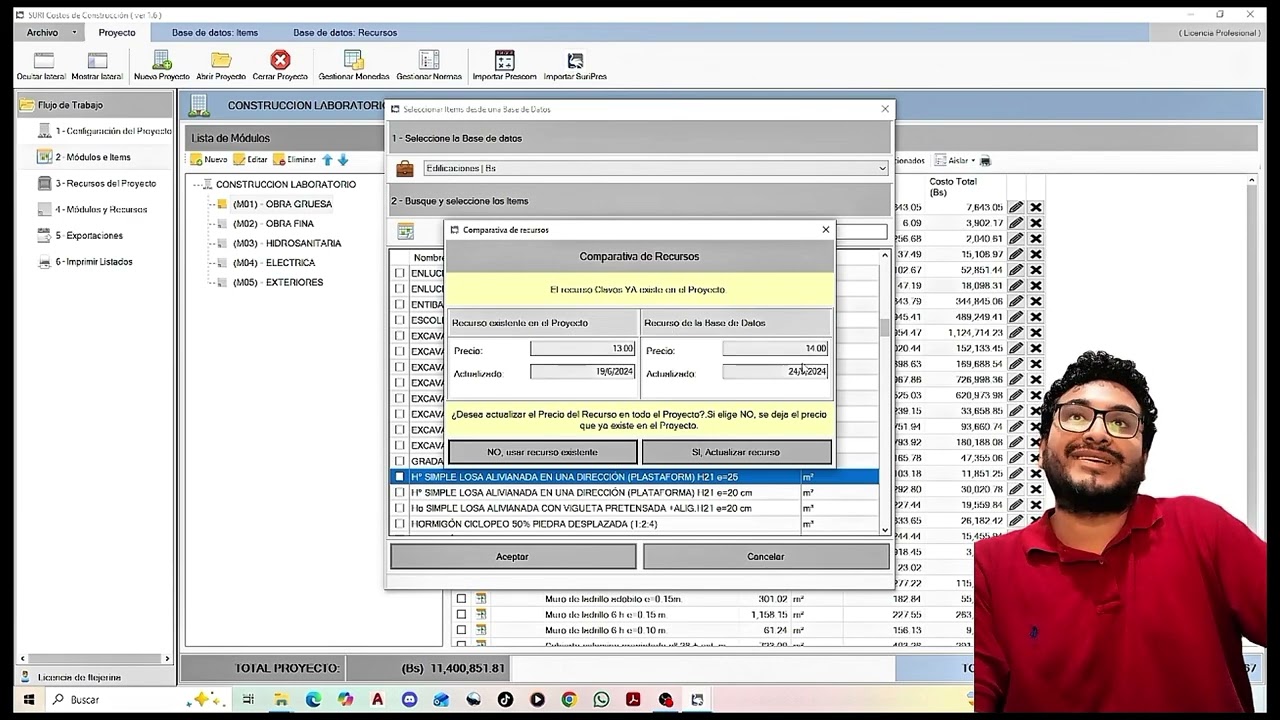
Task: Click NO, usar recurso existente
Action: (x=543, y=452)
